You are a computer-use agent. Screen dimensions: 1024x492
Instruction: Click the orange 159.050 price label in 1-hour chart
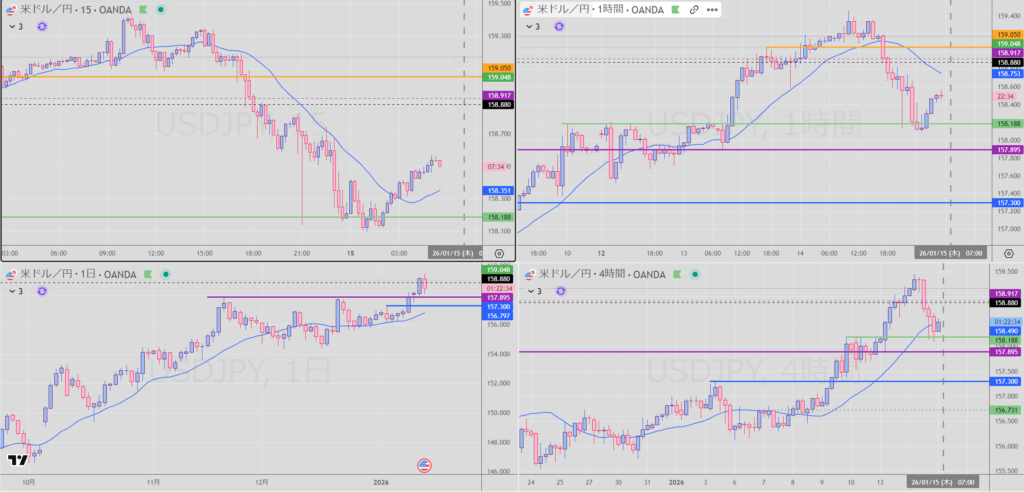(1006, 33)
